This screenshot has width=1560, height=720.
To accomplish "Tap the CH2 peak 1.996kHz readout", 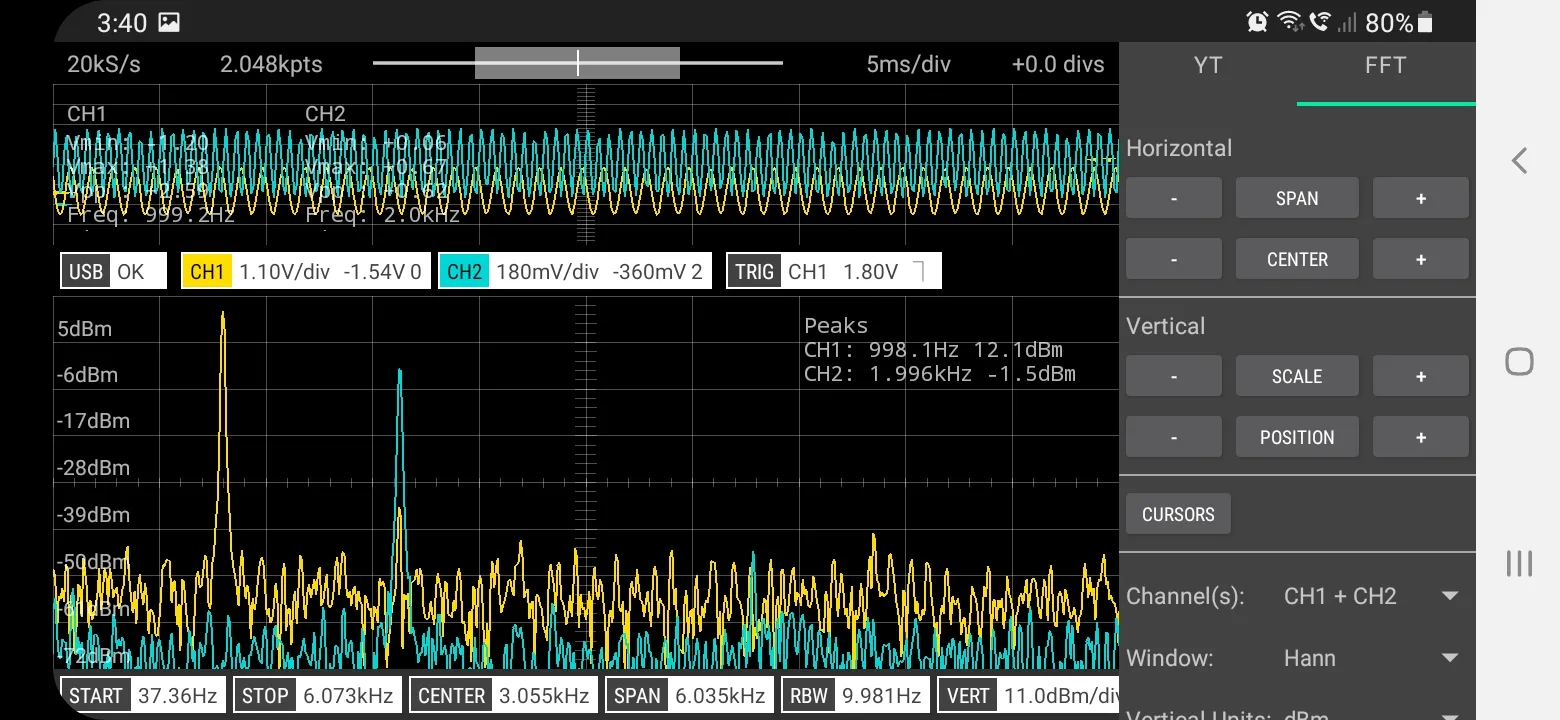I will tap(940, 374).
